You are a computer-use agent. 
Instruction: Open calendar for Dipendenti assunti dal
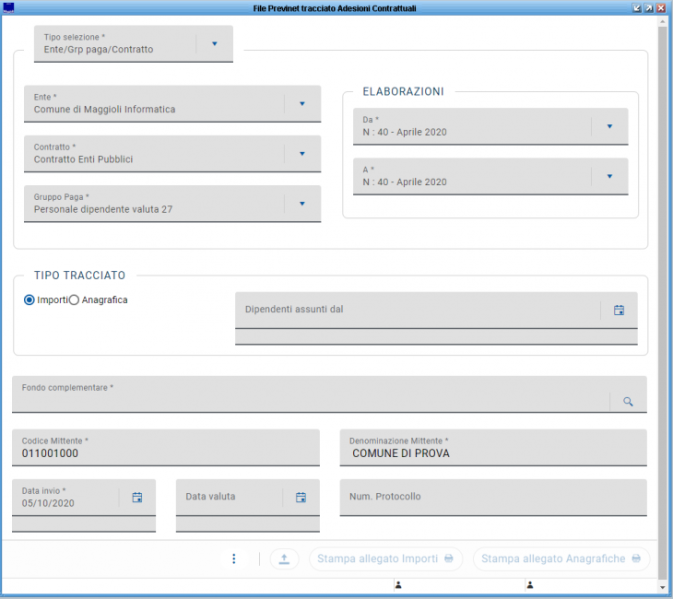coord(618,310)
